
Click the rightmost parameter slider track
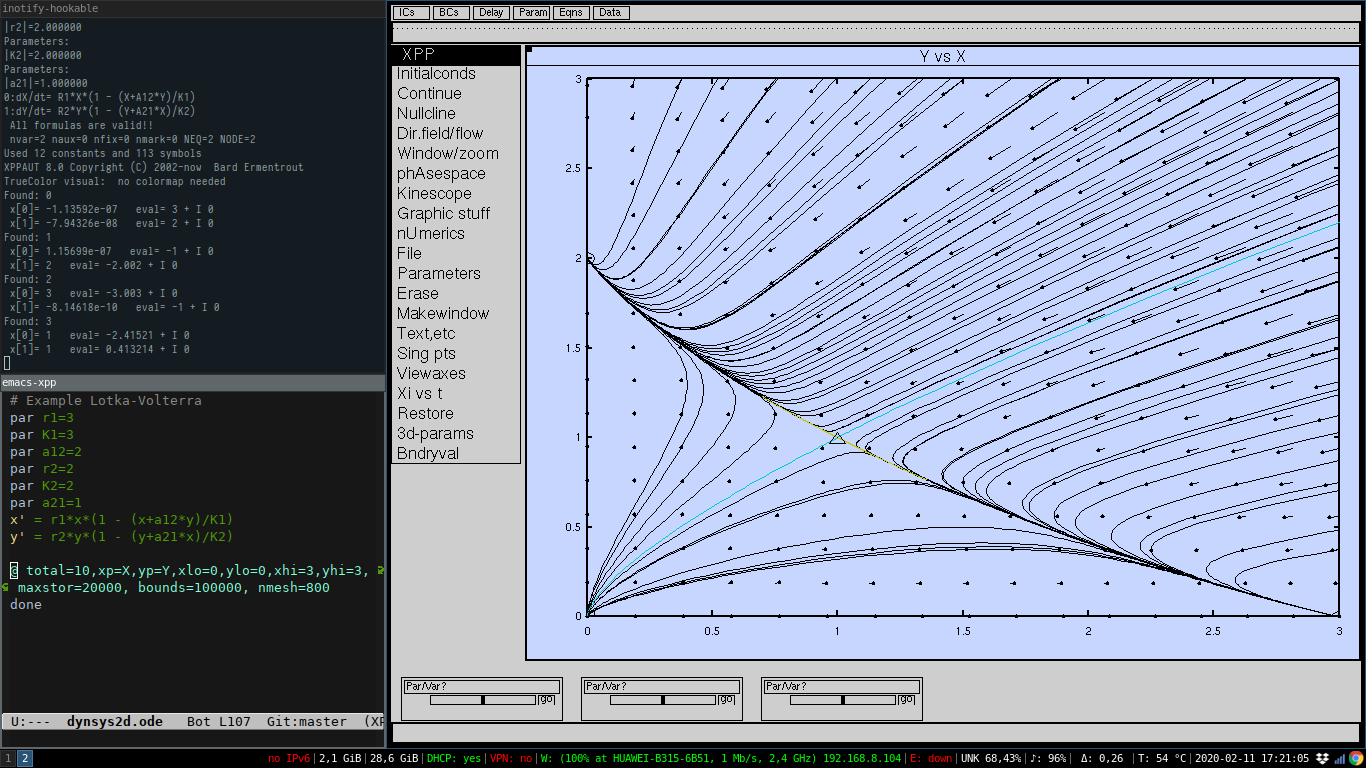pos(843,700)
